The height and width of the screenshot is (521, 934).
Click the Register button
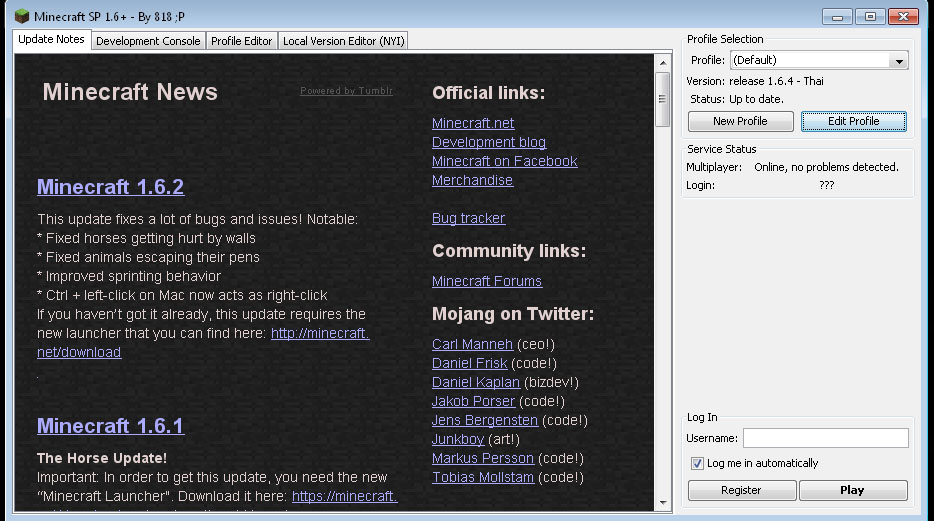[x=741, y=490]
